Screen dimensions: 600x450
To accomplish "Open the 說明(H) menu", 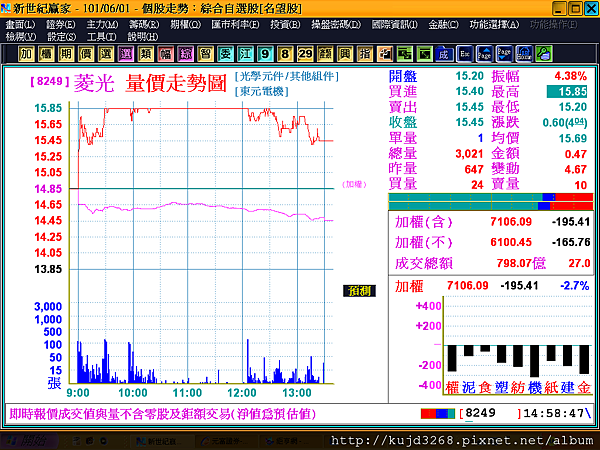I will 143,37.
